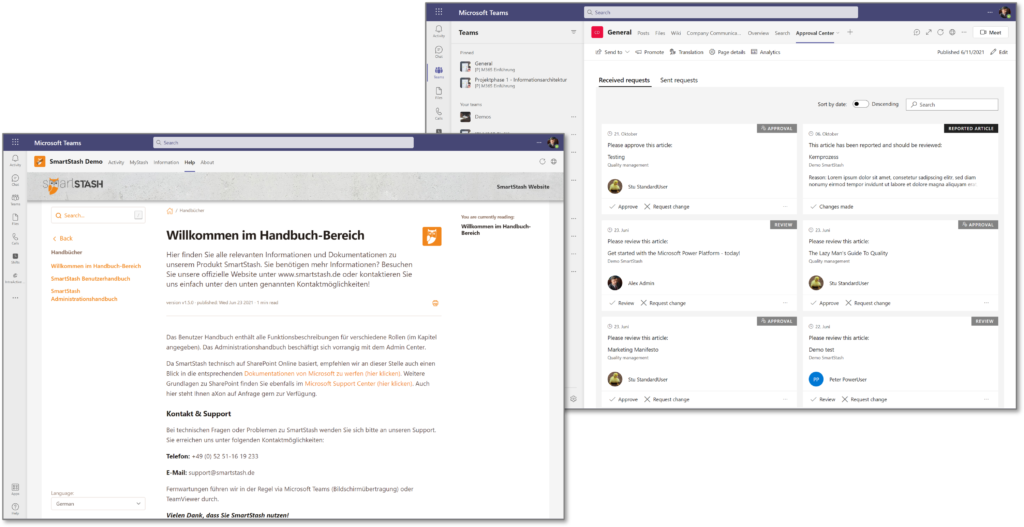Open more options ellipsis in General header
Screen dimensions: 1024x527
(x=964, y=32)
